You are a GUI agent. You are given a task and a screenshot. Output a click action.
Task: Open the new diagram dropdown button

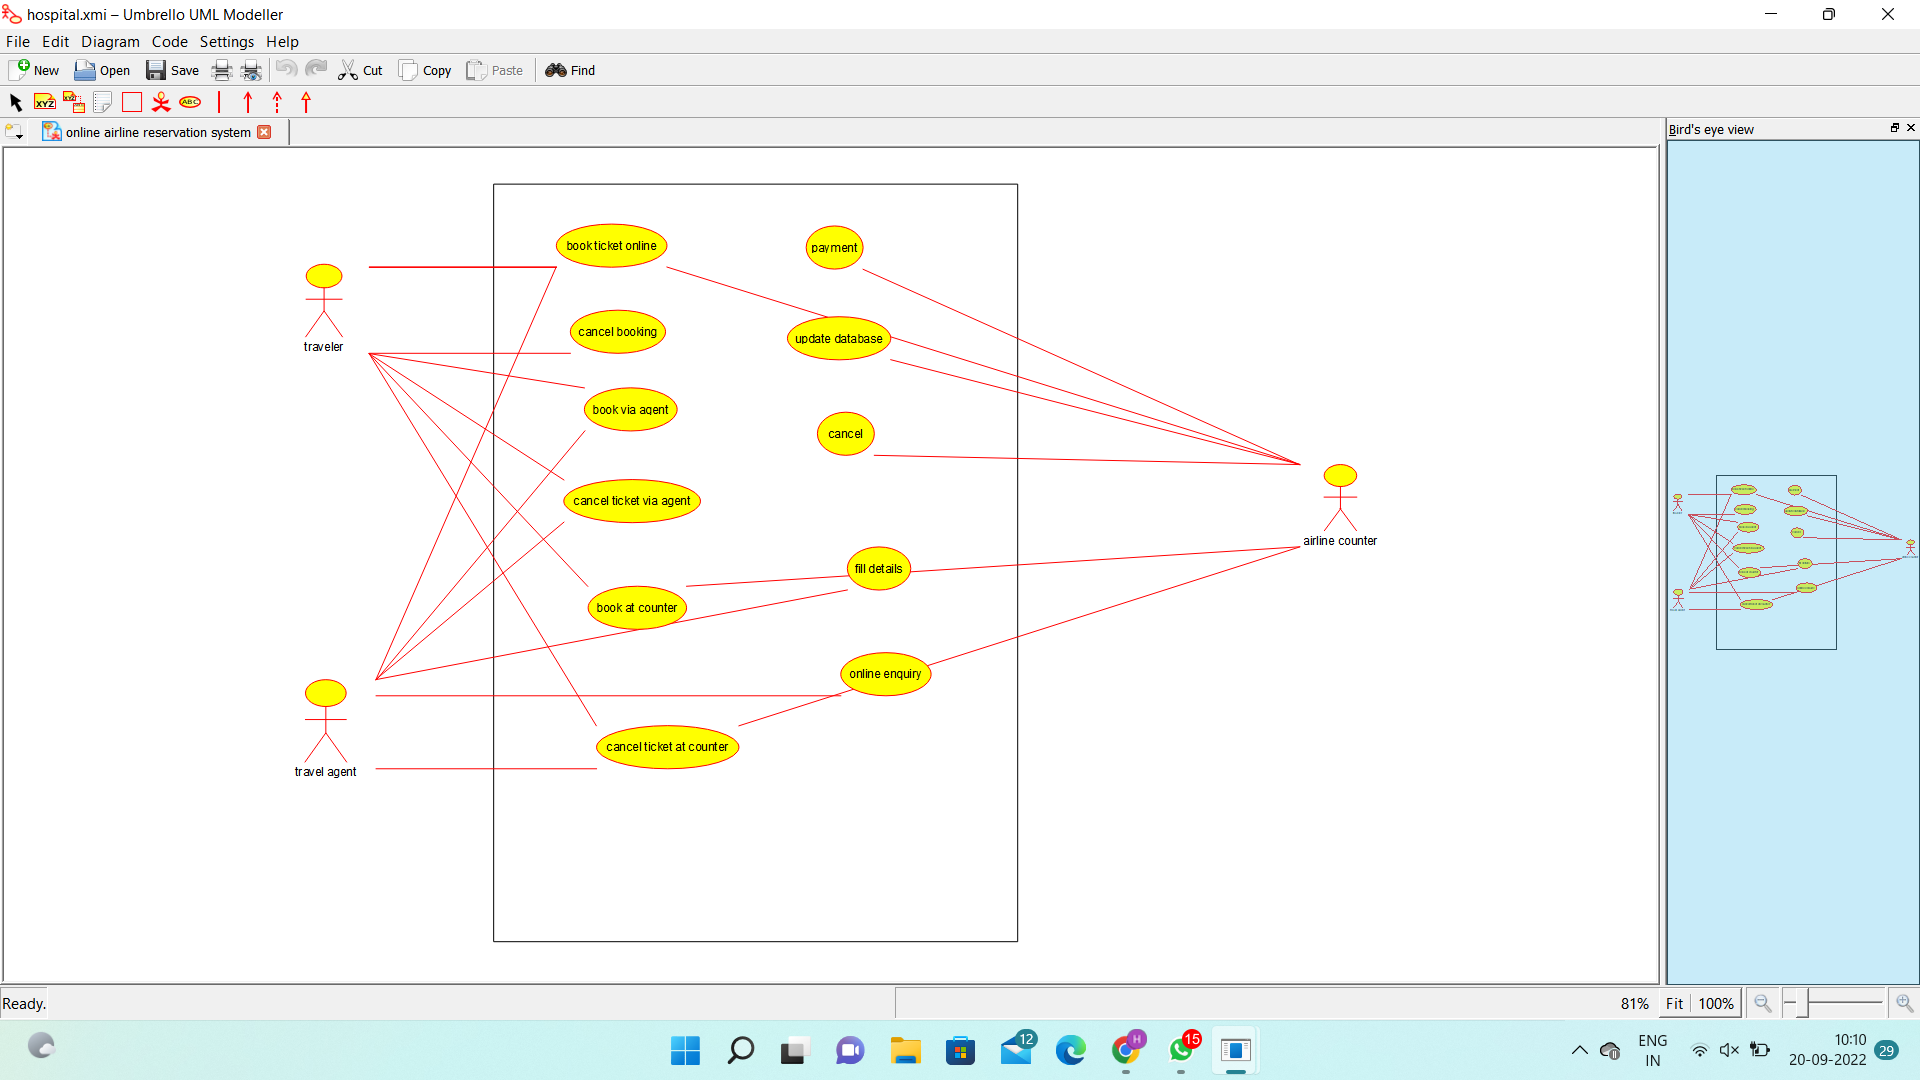[x=14, y=132]
